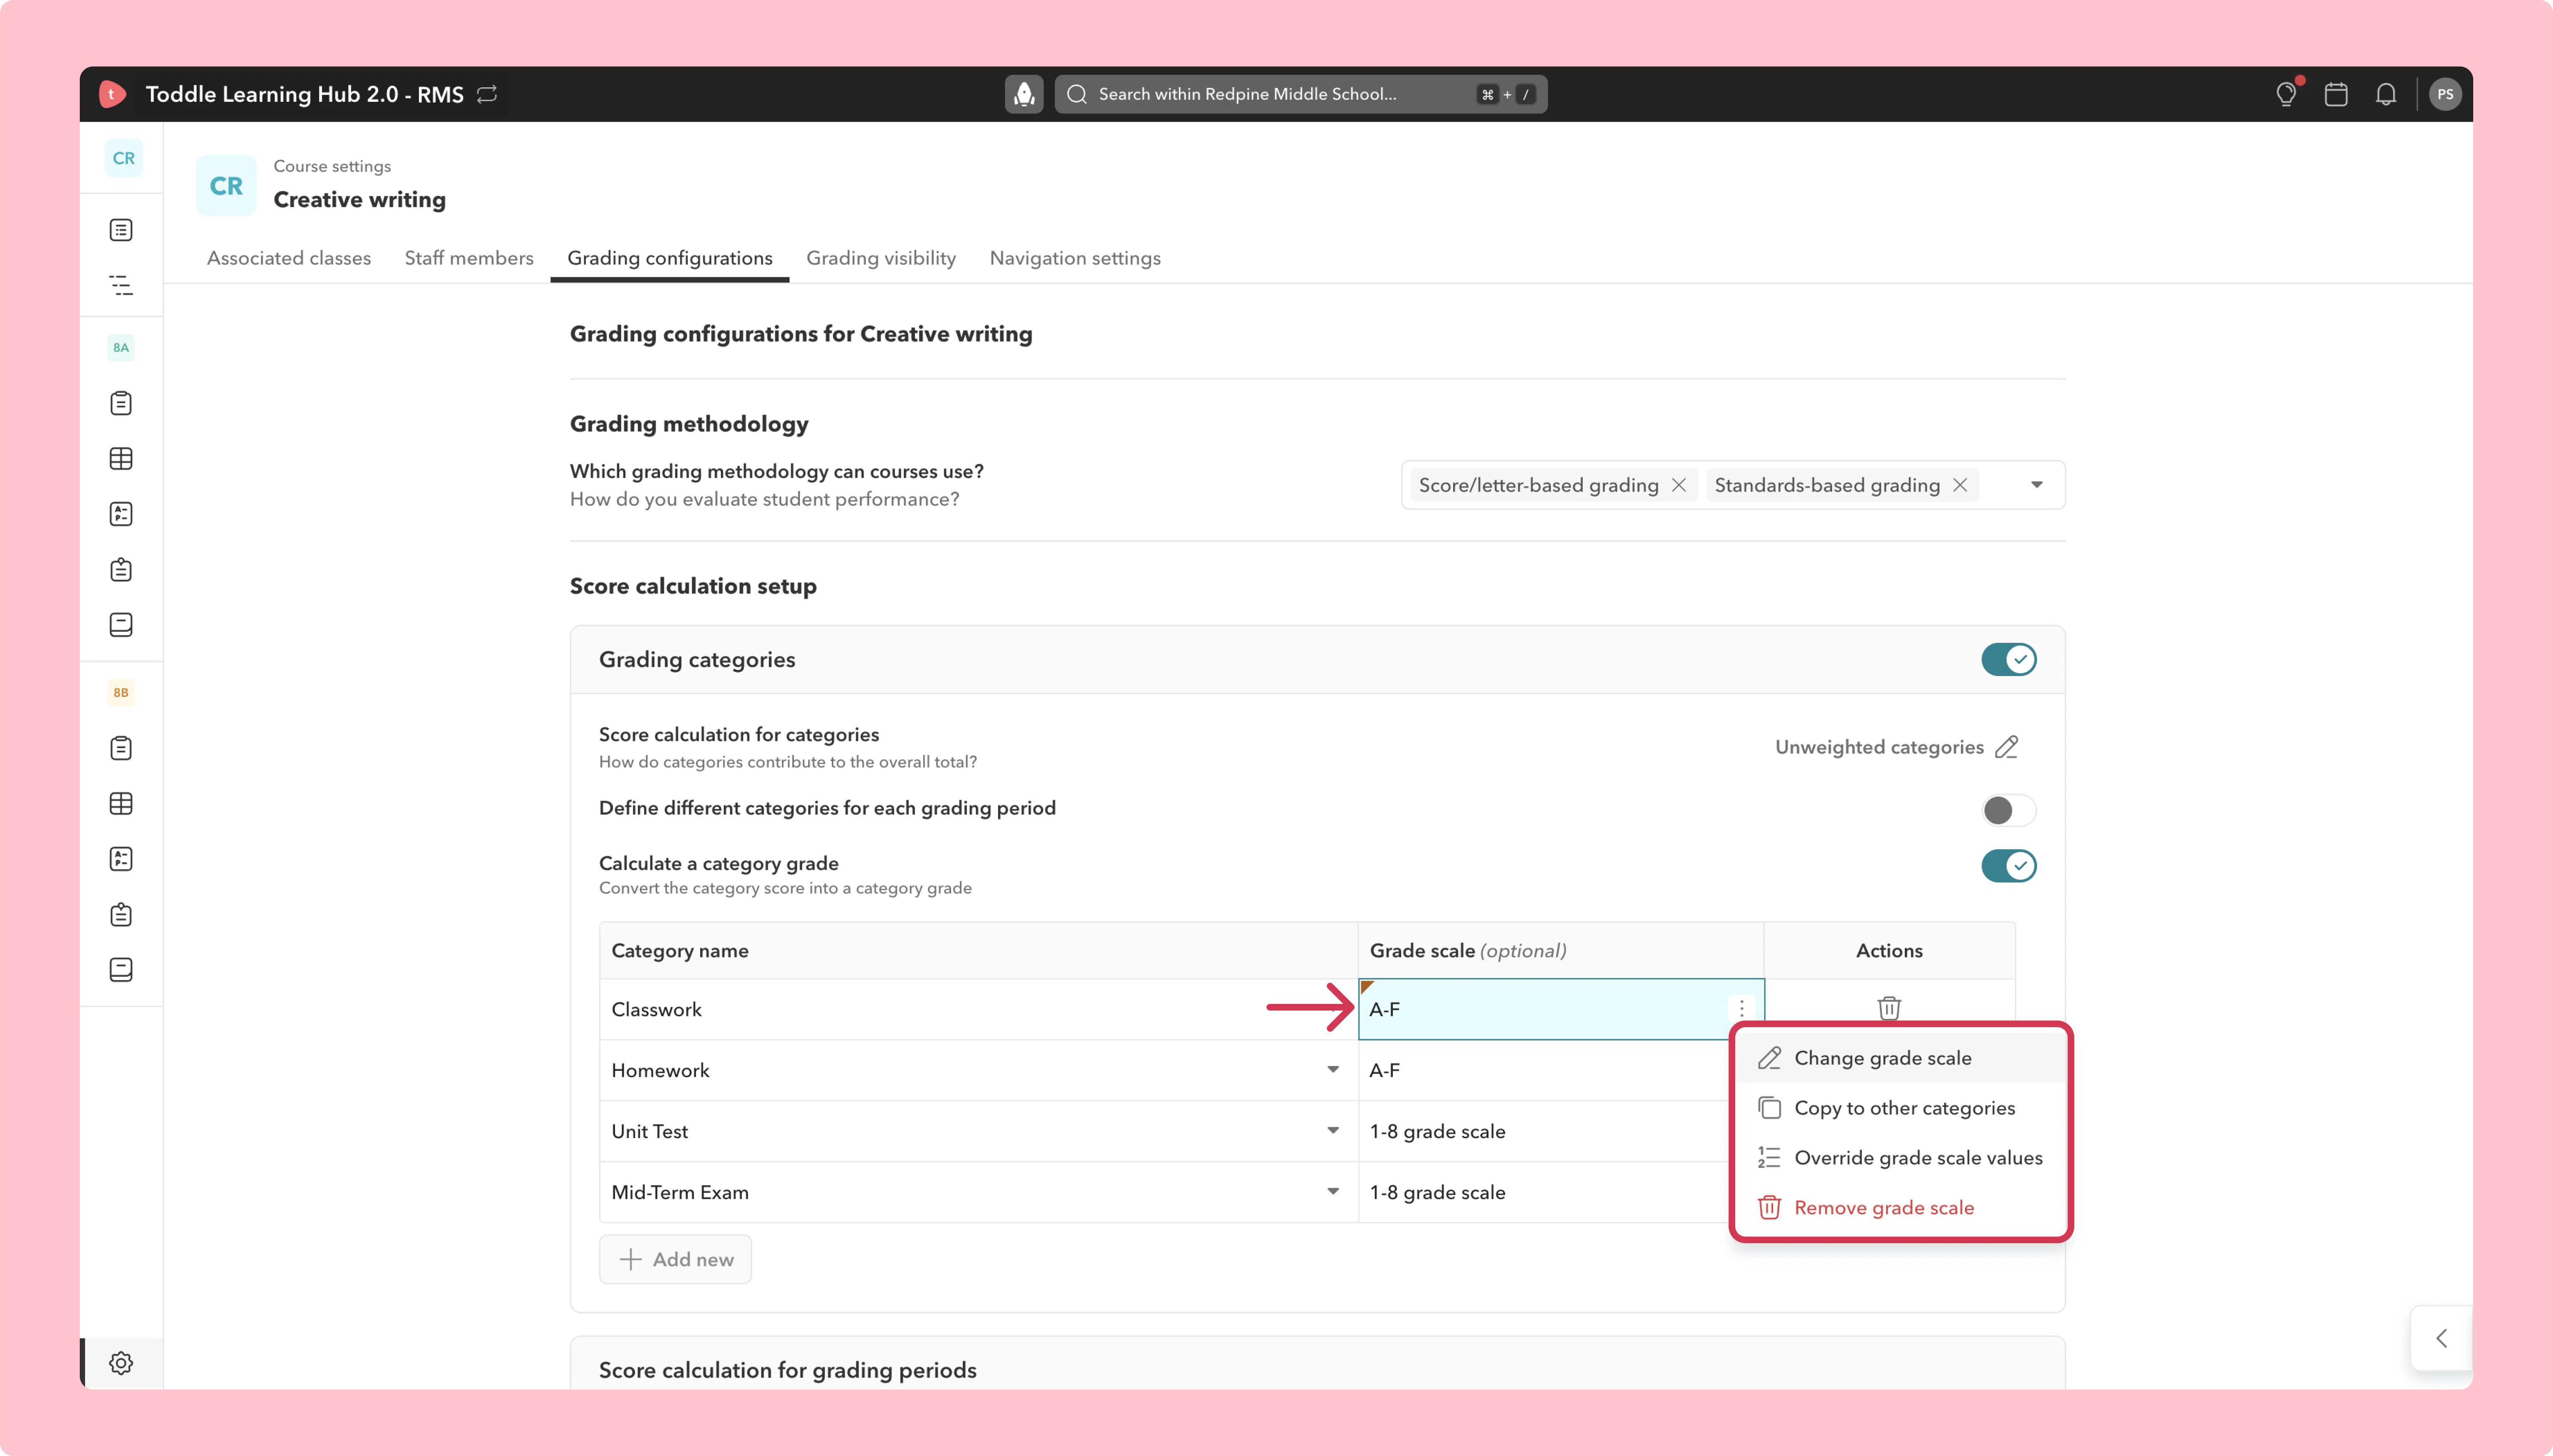Image resolution: width=2553 pixels, height=1456 pixels.
Task: Open the calendar icon in the header
Action: point(2336,94)
